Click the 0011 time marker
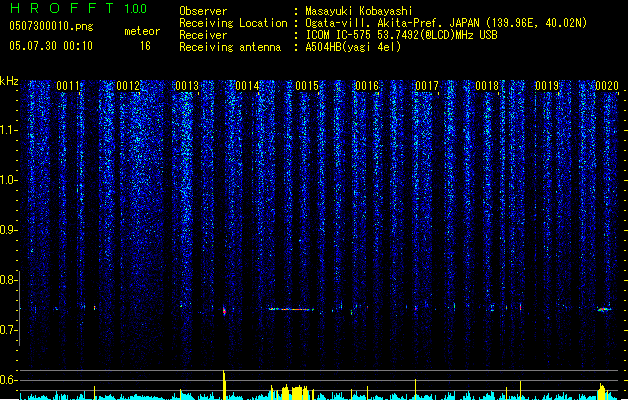This screenshot has height=400, width=629. (x=68, y=86)
